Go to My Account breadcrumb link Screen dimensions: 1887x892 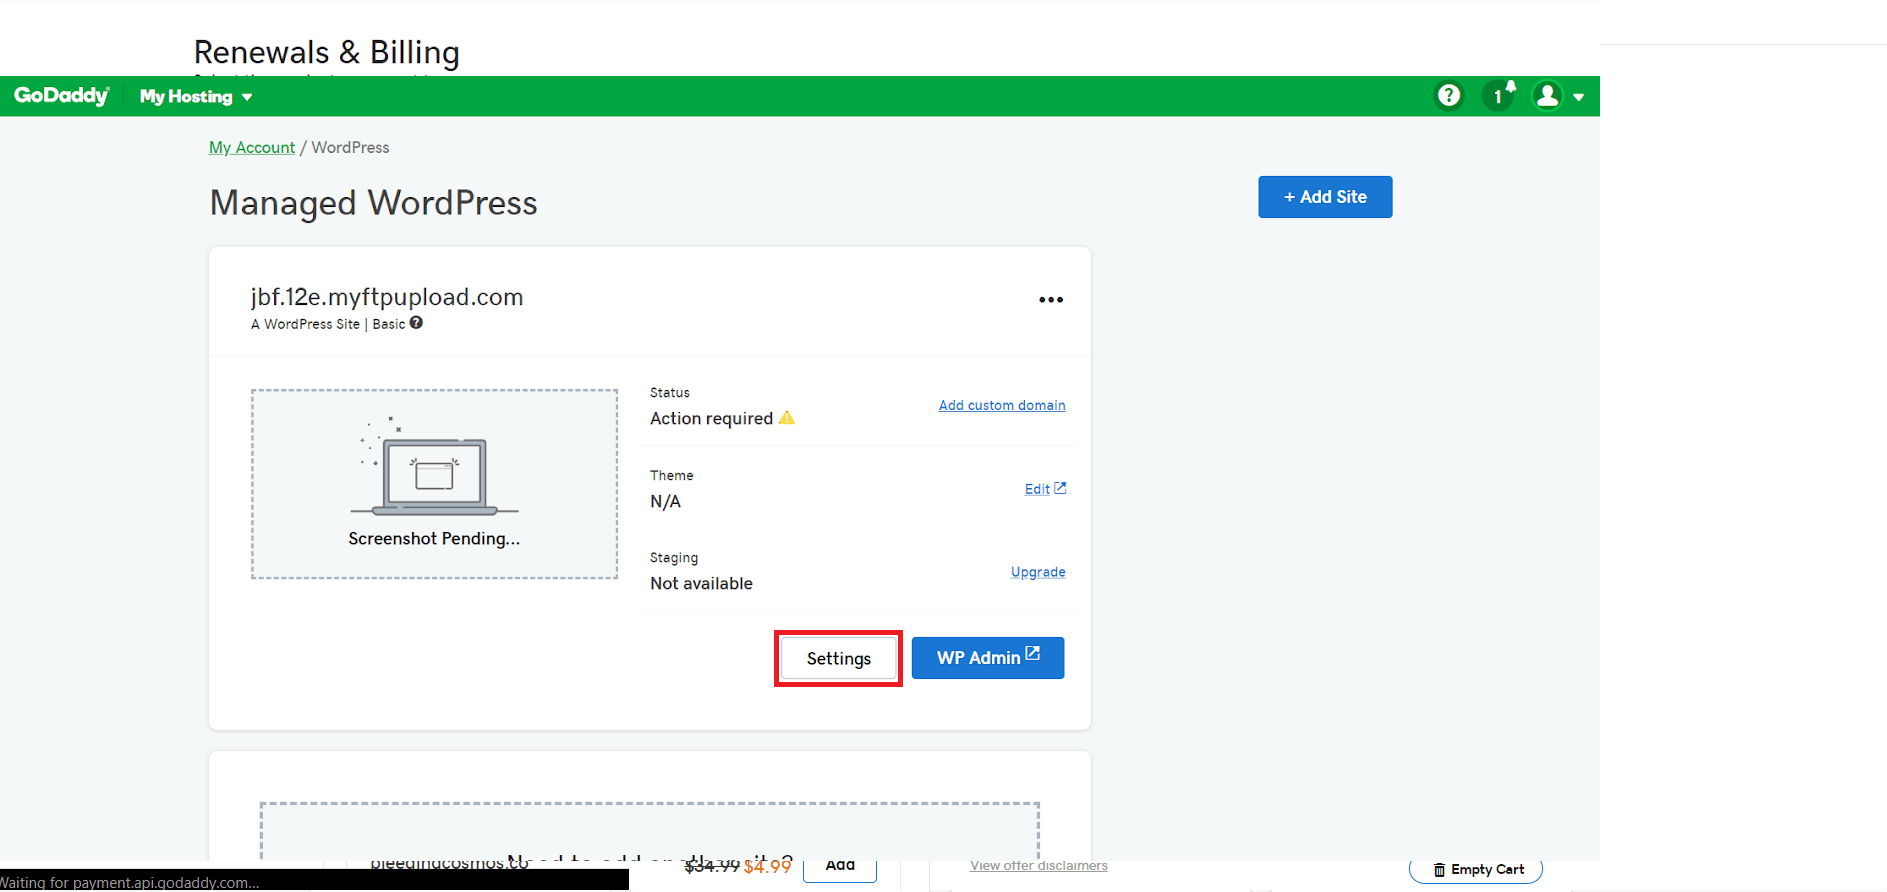pos(252,147)
